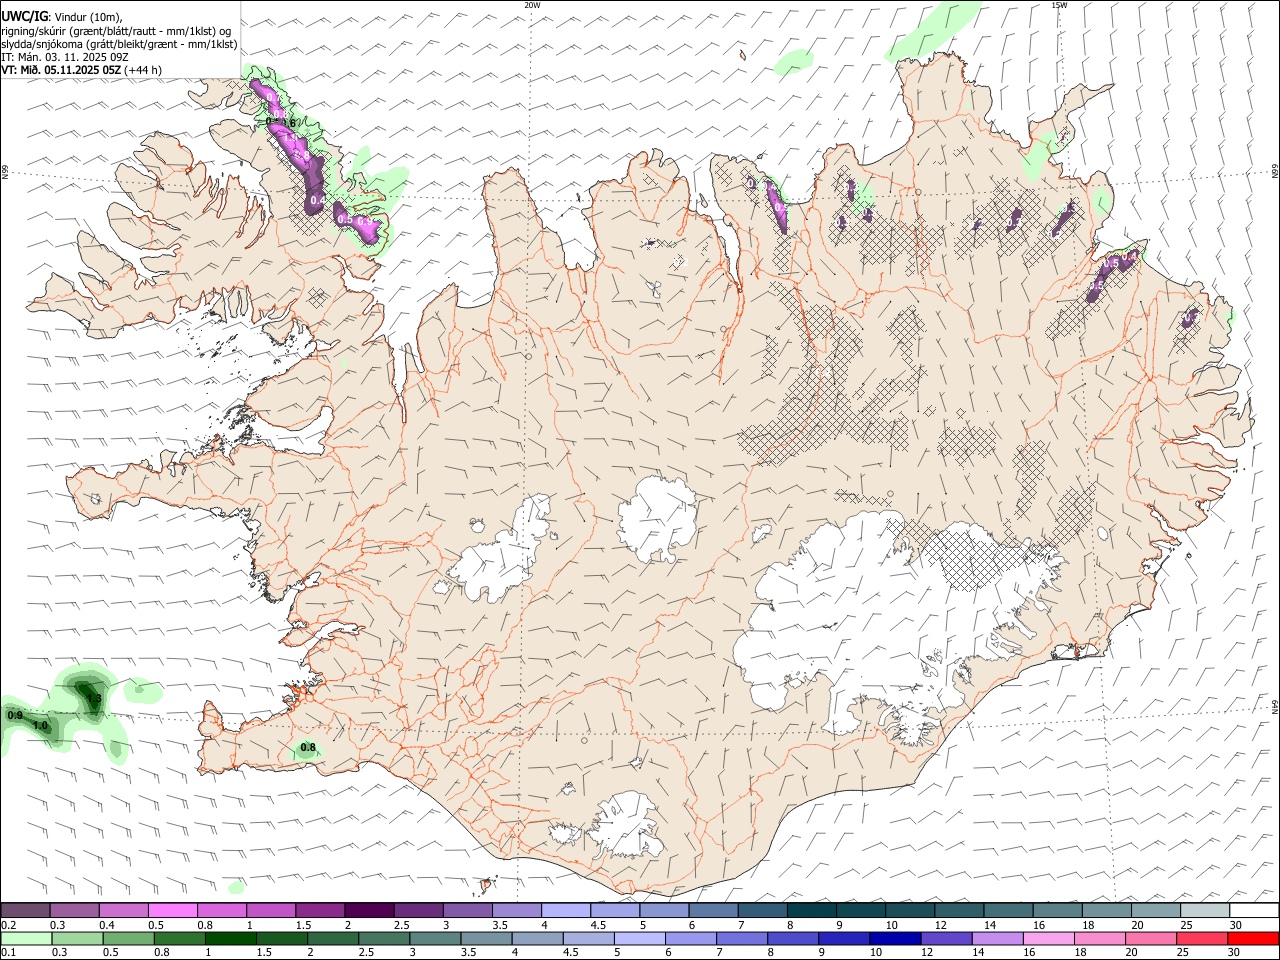Screen dimensions: 1280x960
Task: Click the "slydda/snjókoma" legend description line
Action: click(x=120, y=44)
